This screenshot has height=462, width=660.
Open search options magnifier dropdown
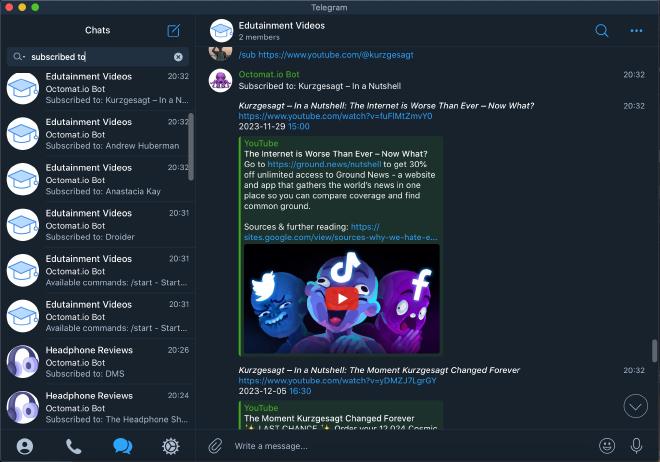pos(19,56)
